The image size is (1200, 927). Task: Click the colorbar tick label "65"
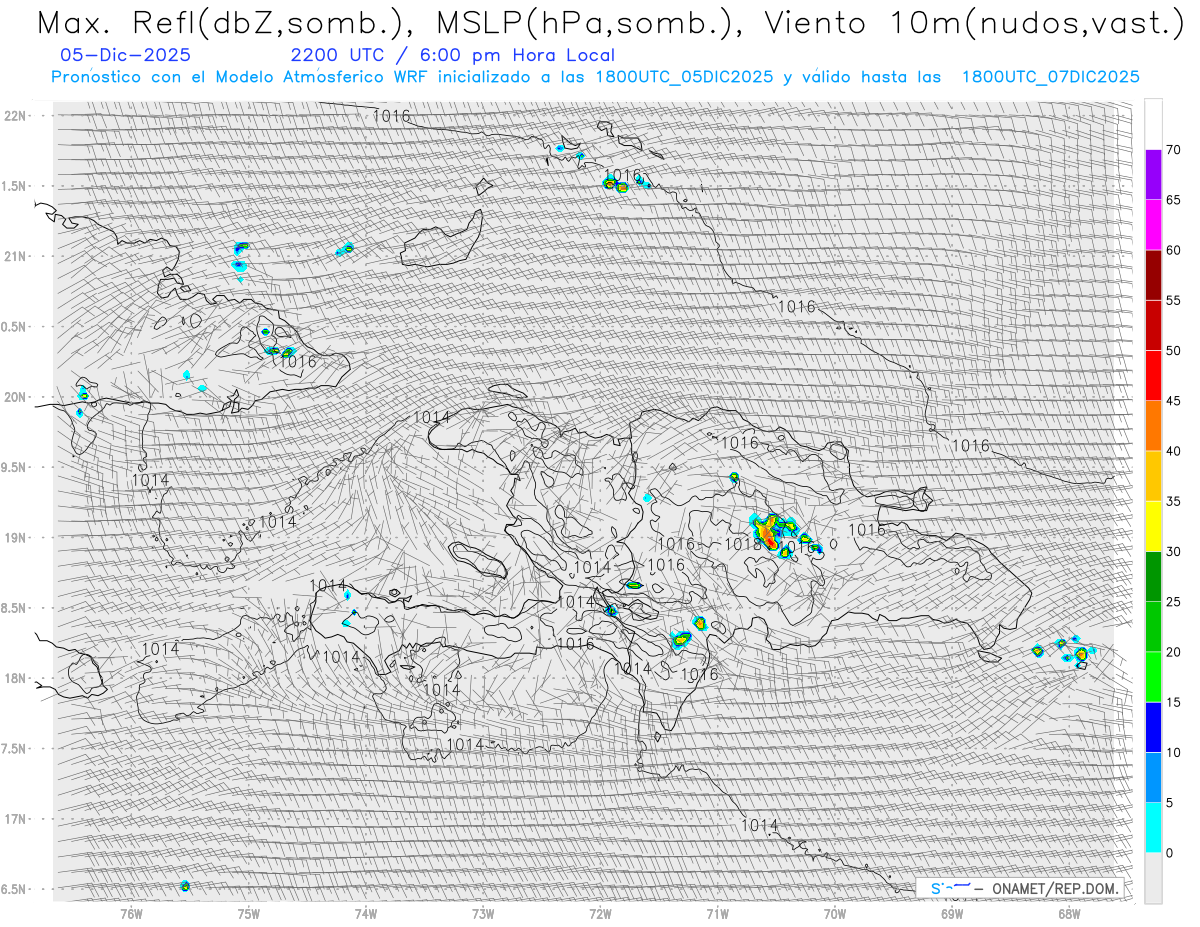pyautogui.click(x=1173, y=200)
